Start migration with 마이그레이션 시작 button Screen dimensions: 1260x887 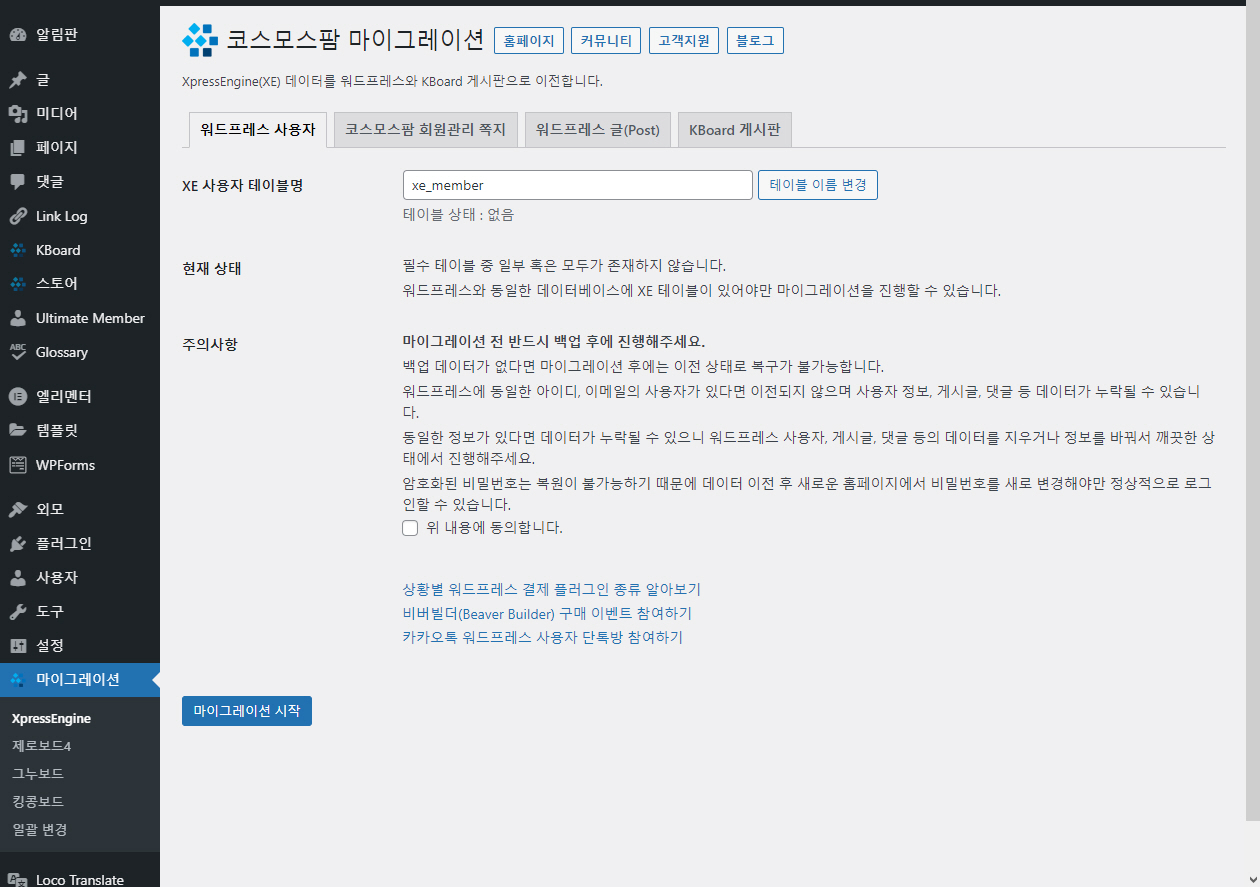coord(247,711)
